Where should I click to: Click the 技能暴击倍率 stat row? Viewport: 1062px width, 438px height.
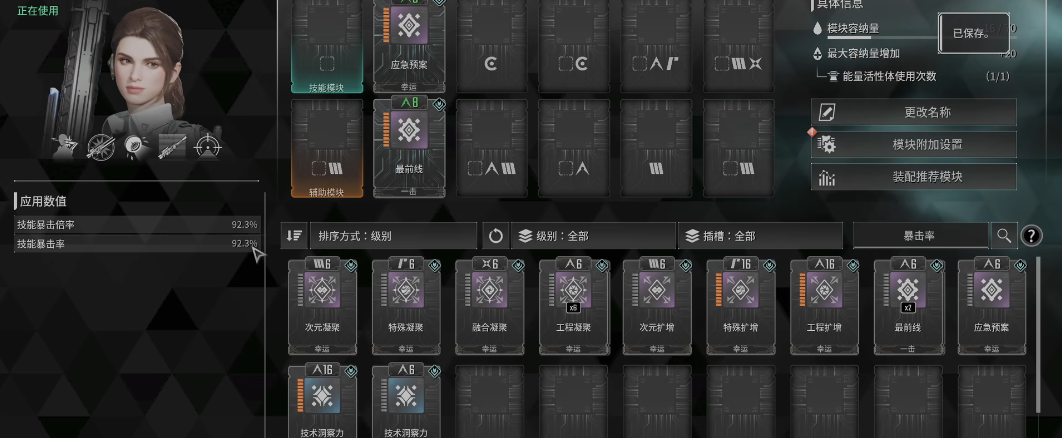click(x=137, y=225)
